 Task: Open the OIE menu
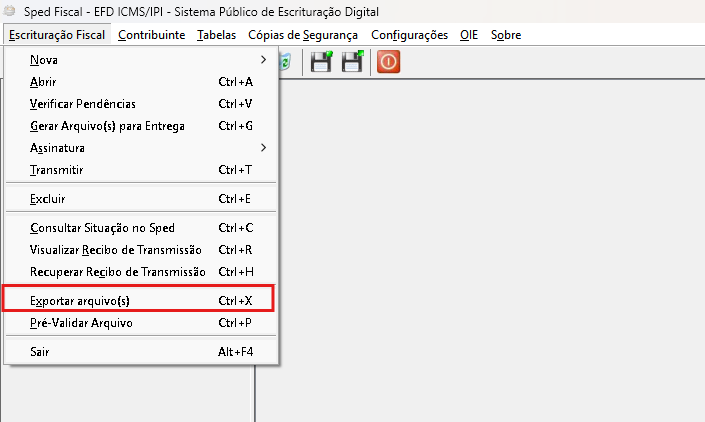pyautogui.click(x=469, y=35)
